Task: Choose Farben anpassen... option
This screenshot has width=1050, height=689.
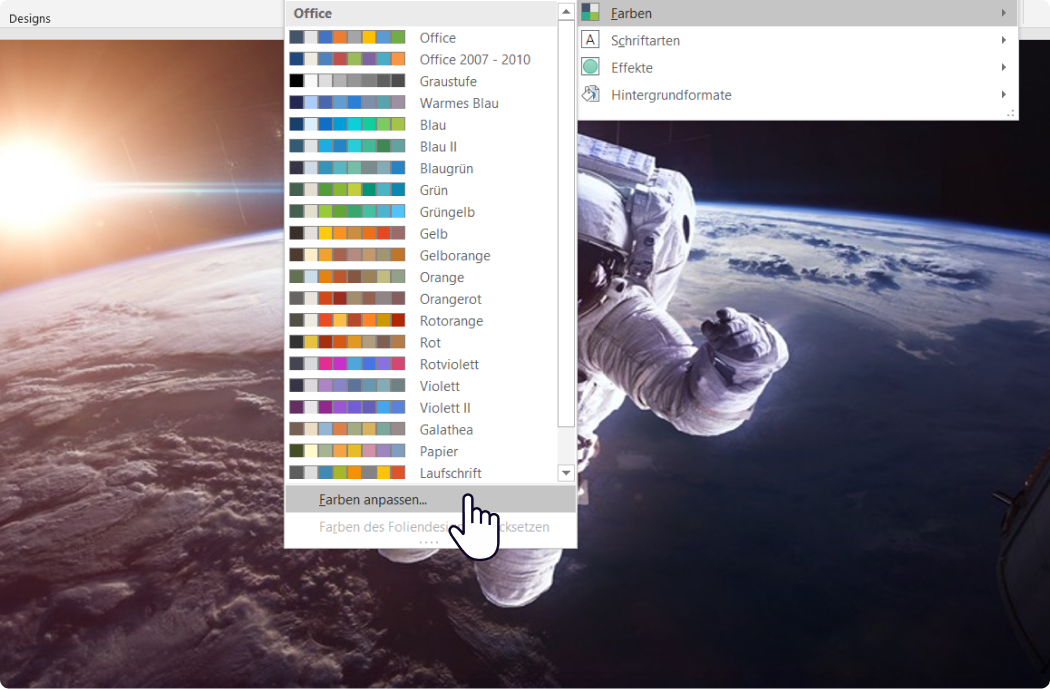Action: (x=430, y=500)
